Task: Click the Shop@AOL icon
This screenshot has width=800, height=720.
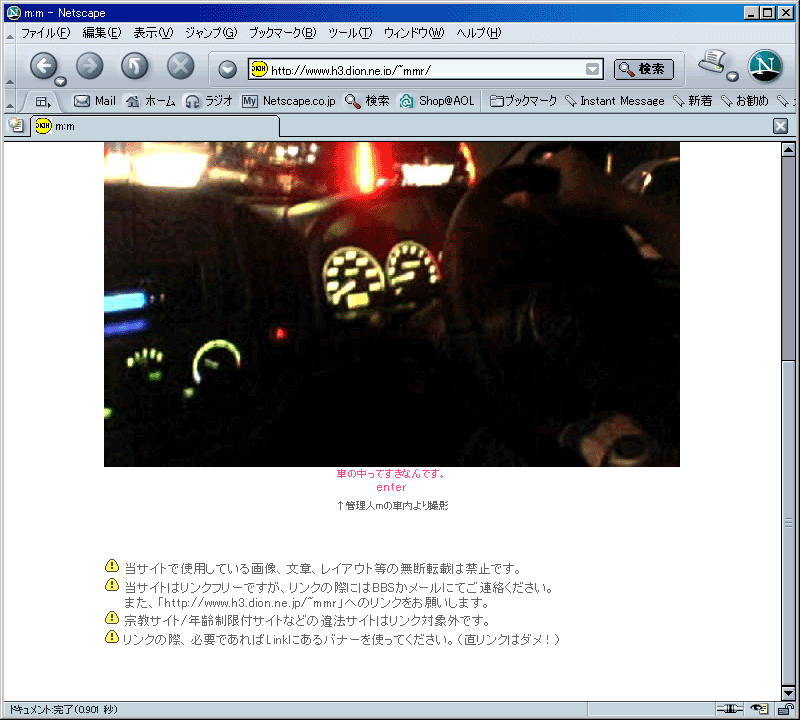Action: 406,101
